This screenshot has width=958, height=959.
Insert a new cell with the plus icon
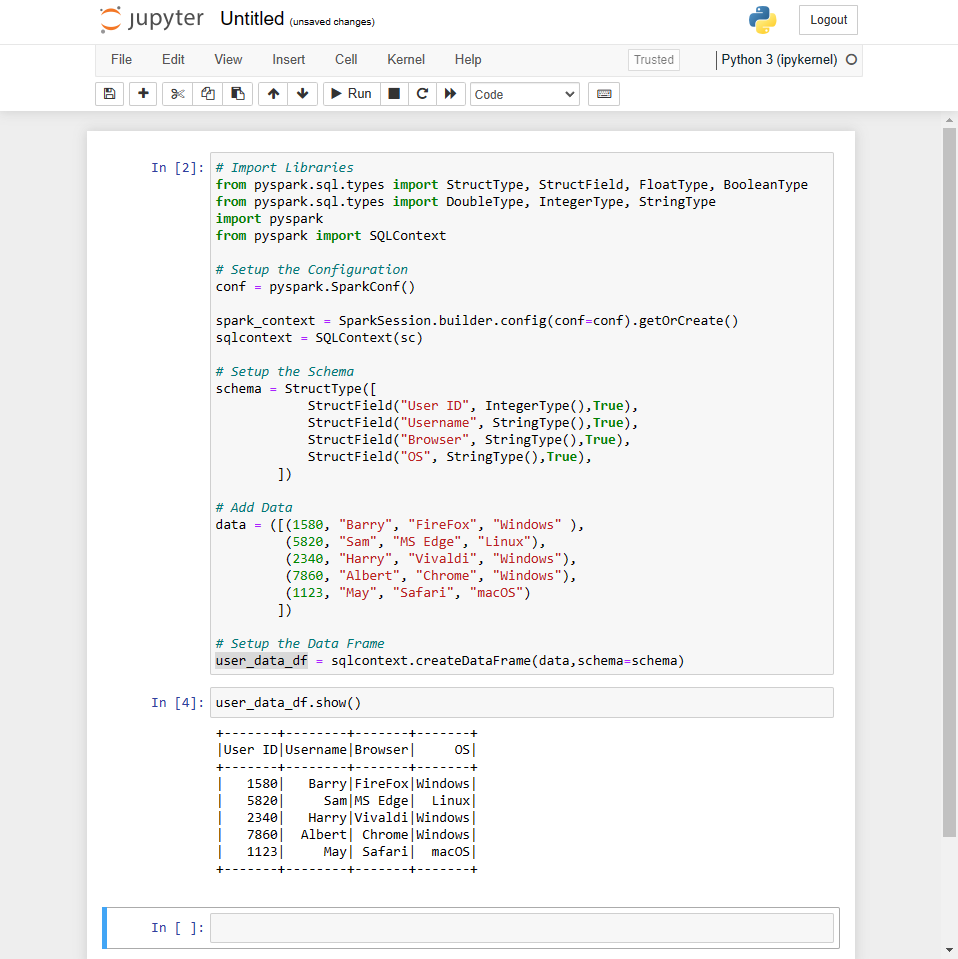coord(142,93)
